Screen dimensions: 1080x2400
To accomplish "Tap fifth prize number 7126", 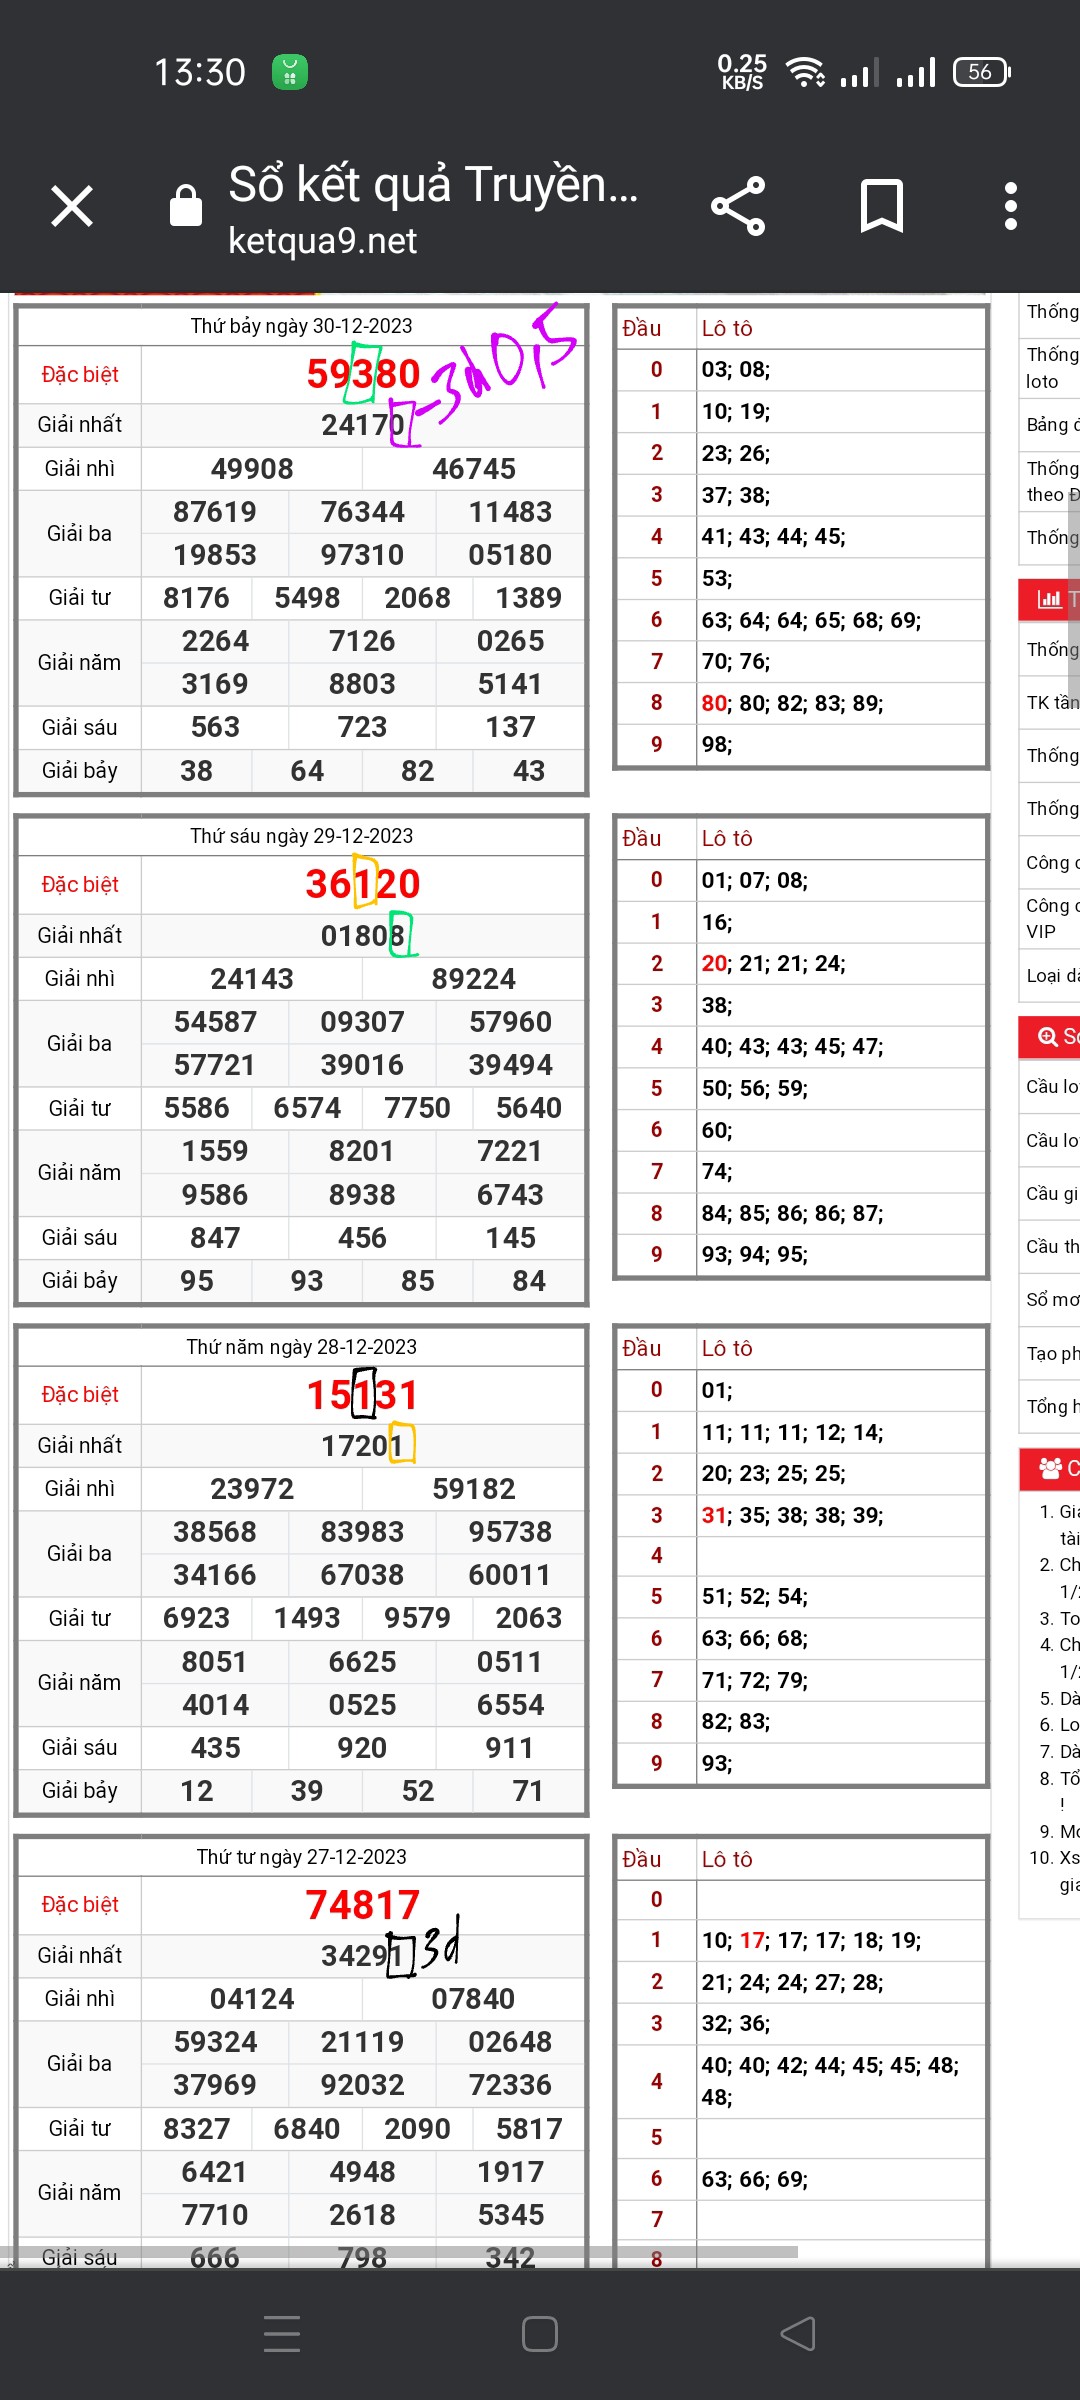I will (x=362, y=641).
